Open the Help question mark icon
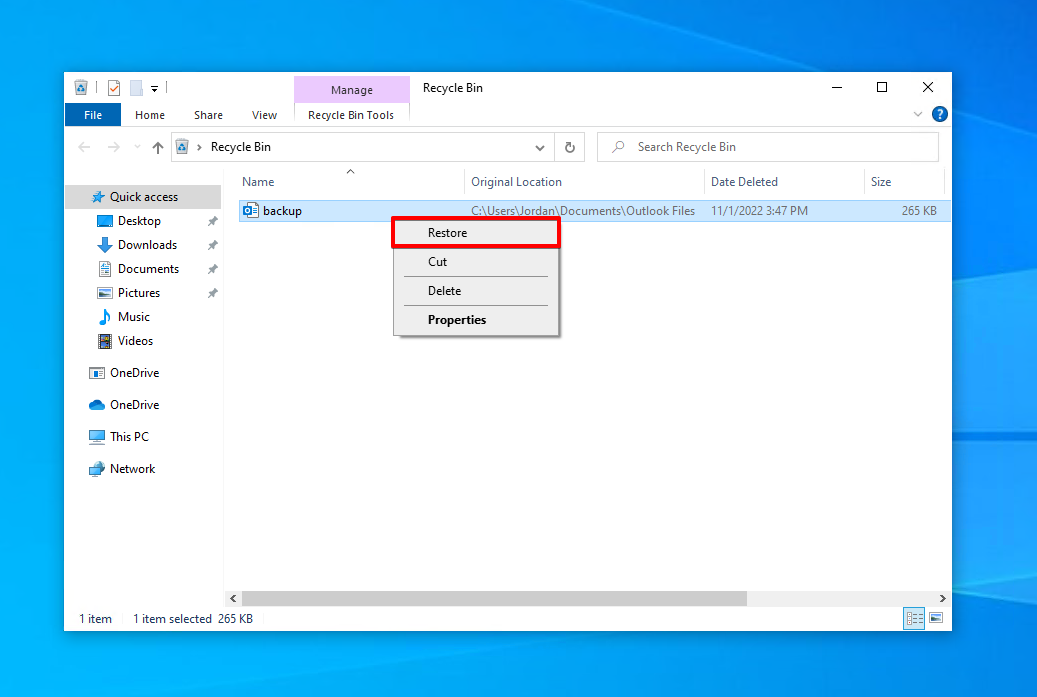Image resolution: width=1037 pixels, height=697 pixels. coord(939,114)
